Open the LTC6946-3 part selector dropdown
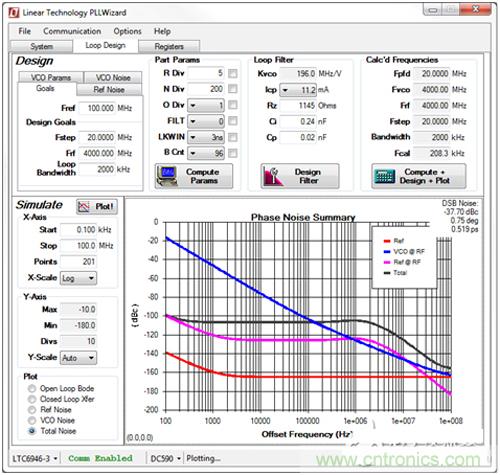This screenshot has width=500, height=475. click(x=34, y=459)
